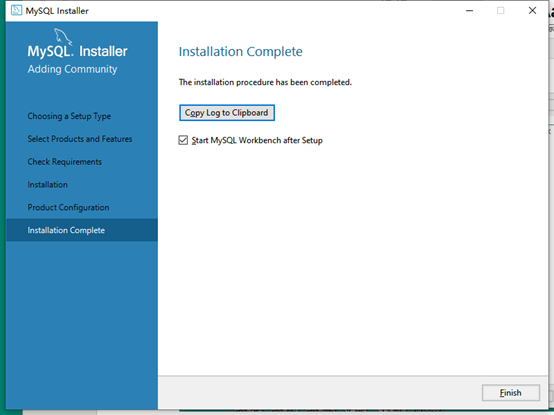Click the Installation Complete heading
The width and height of the screenshot is (554, 415).
[241, 52]
